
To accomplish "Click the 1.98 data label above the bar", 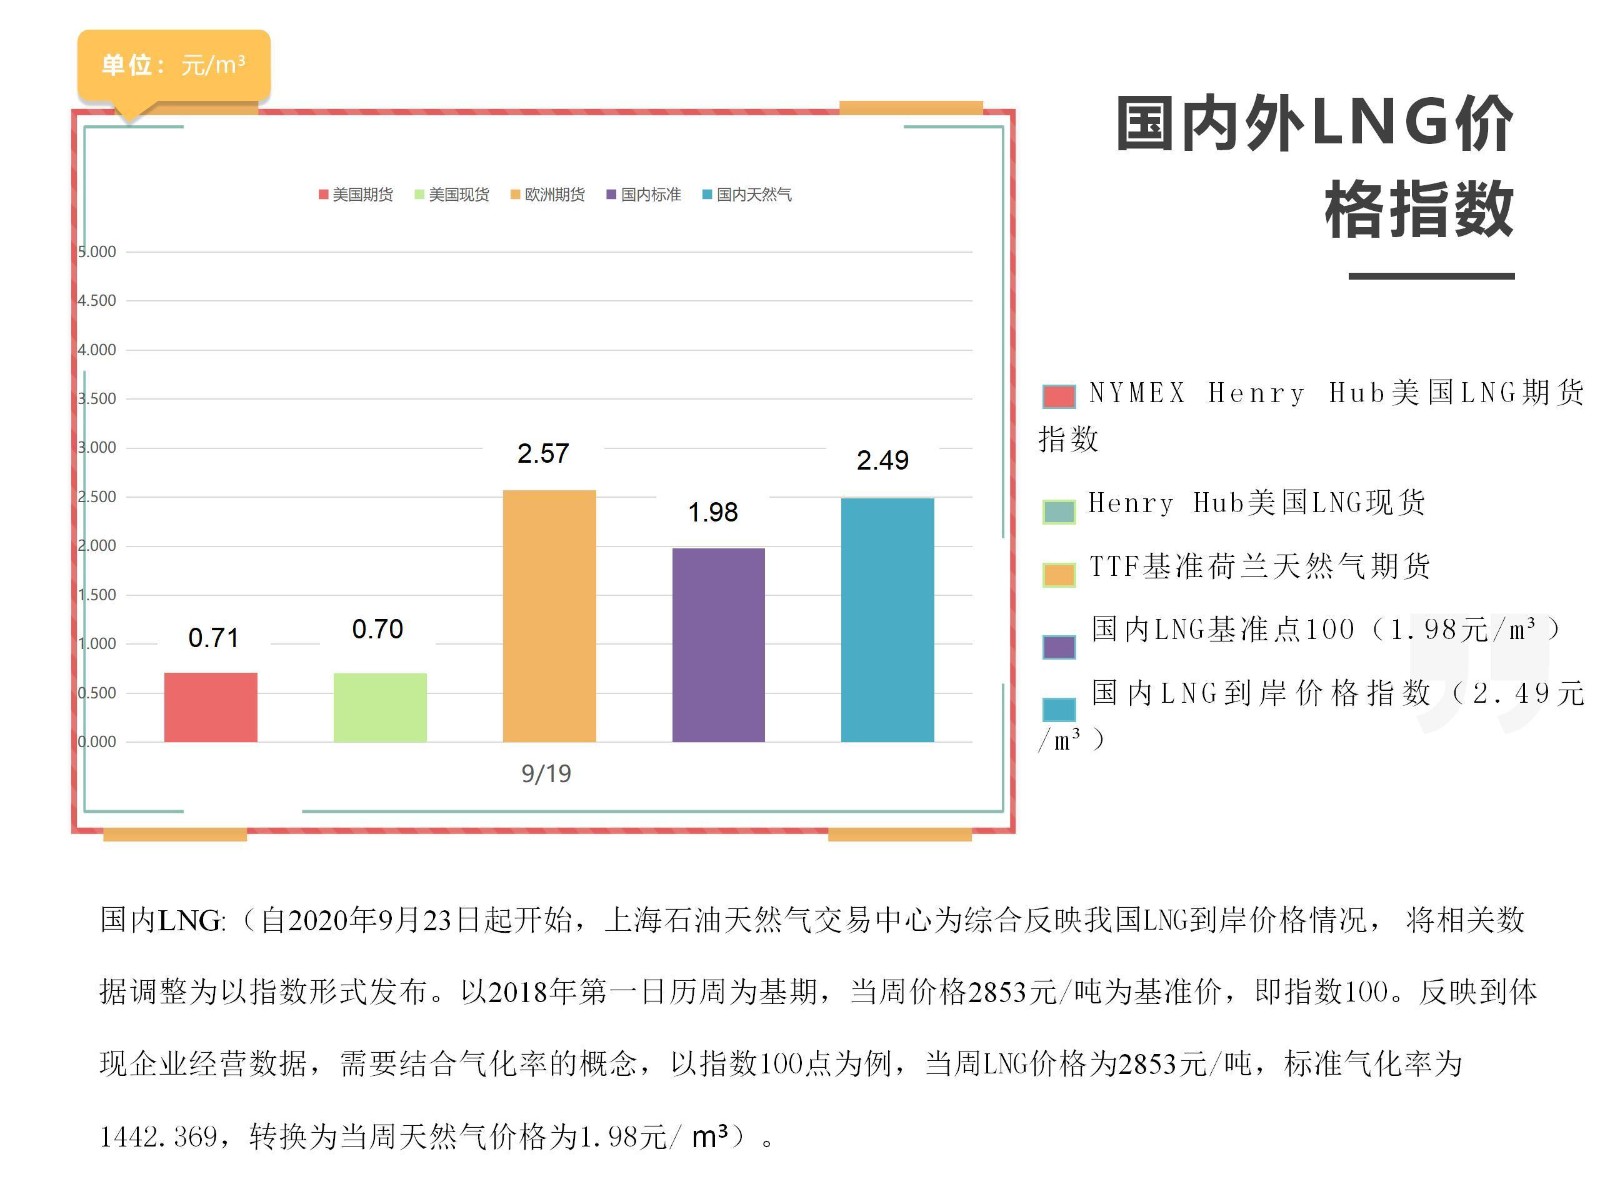I will (713, 513).
